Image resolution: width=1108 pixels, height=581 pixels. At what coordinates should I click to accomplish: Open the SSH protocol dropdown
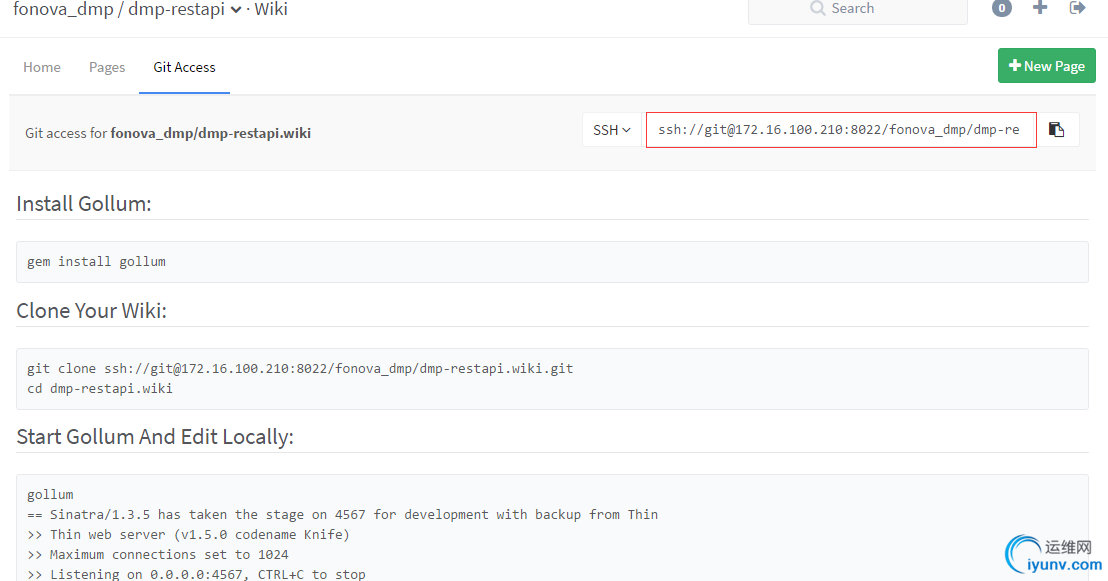coord(612,130)
